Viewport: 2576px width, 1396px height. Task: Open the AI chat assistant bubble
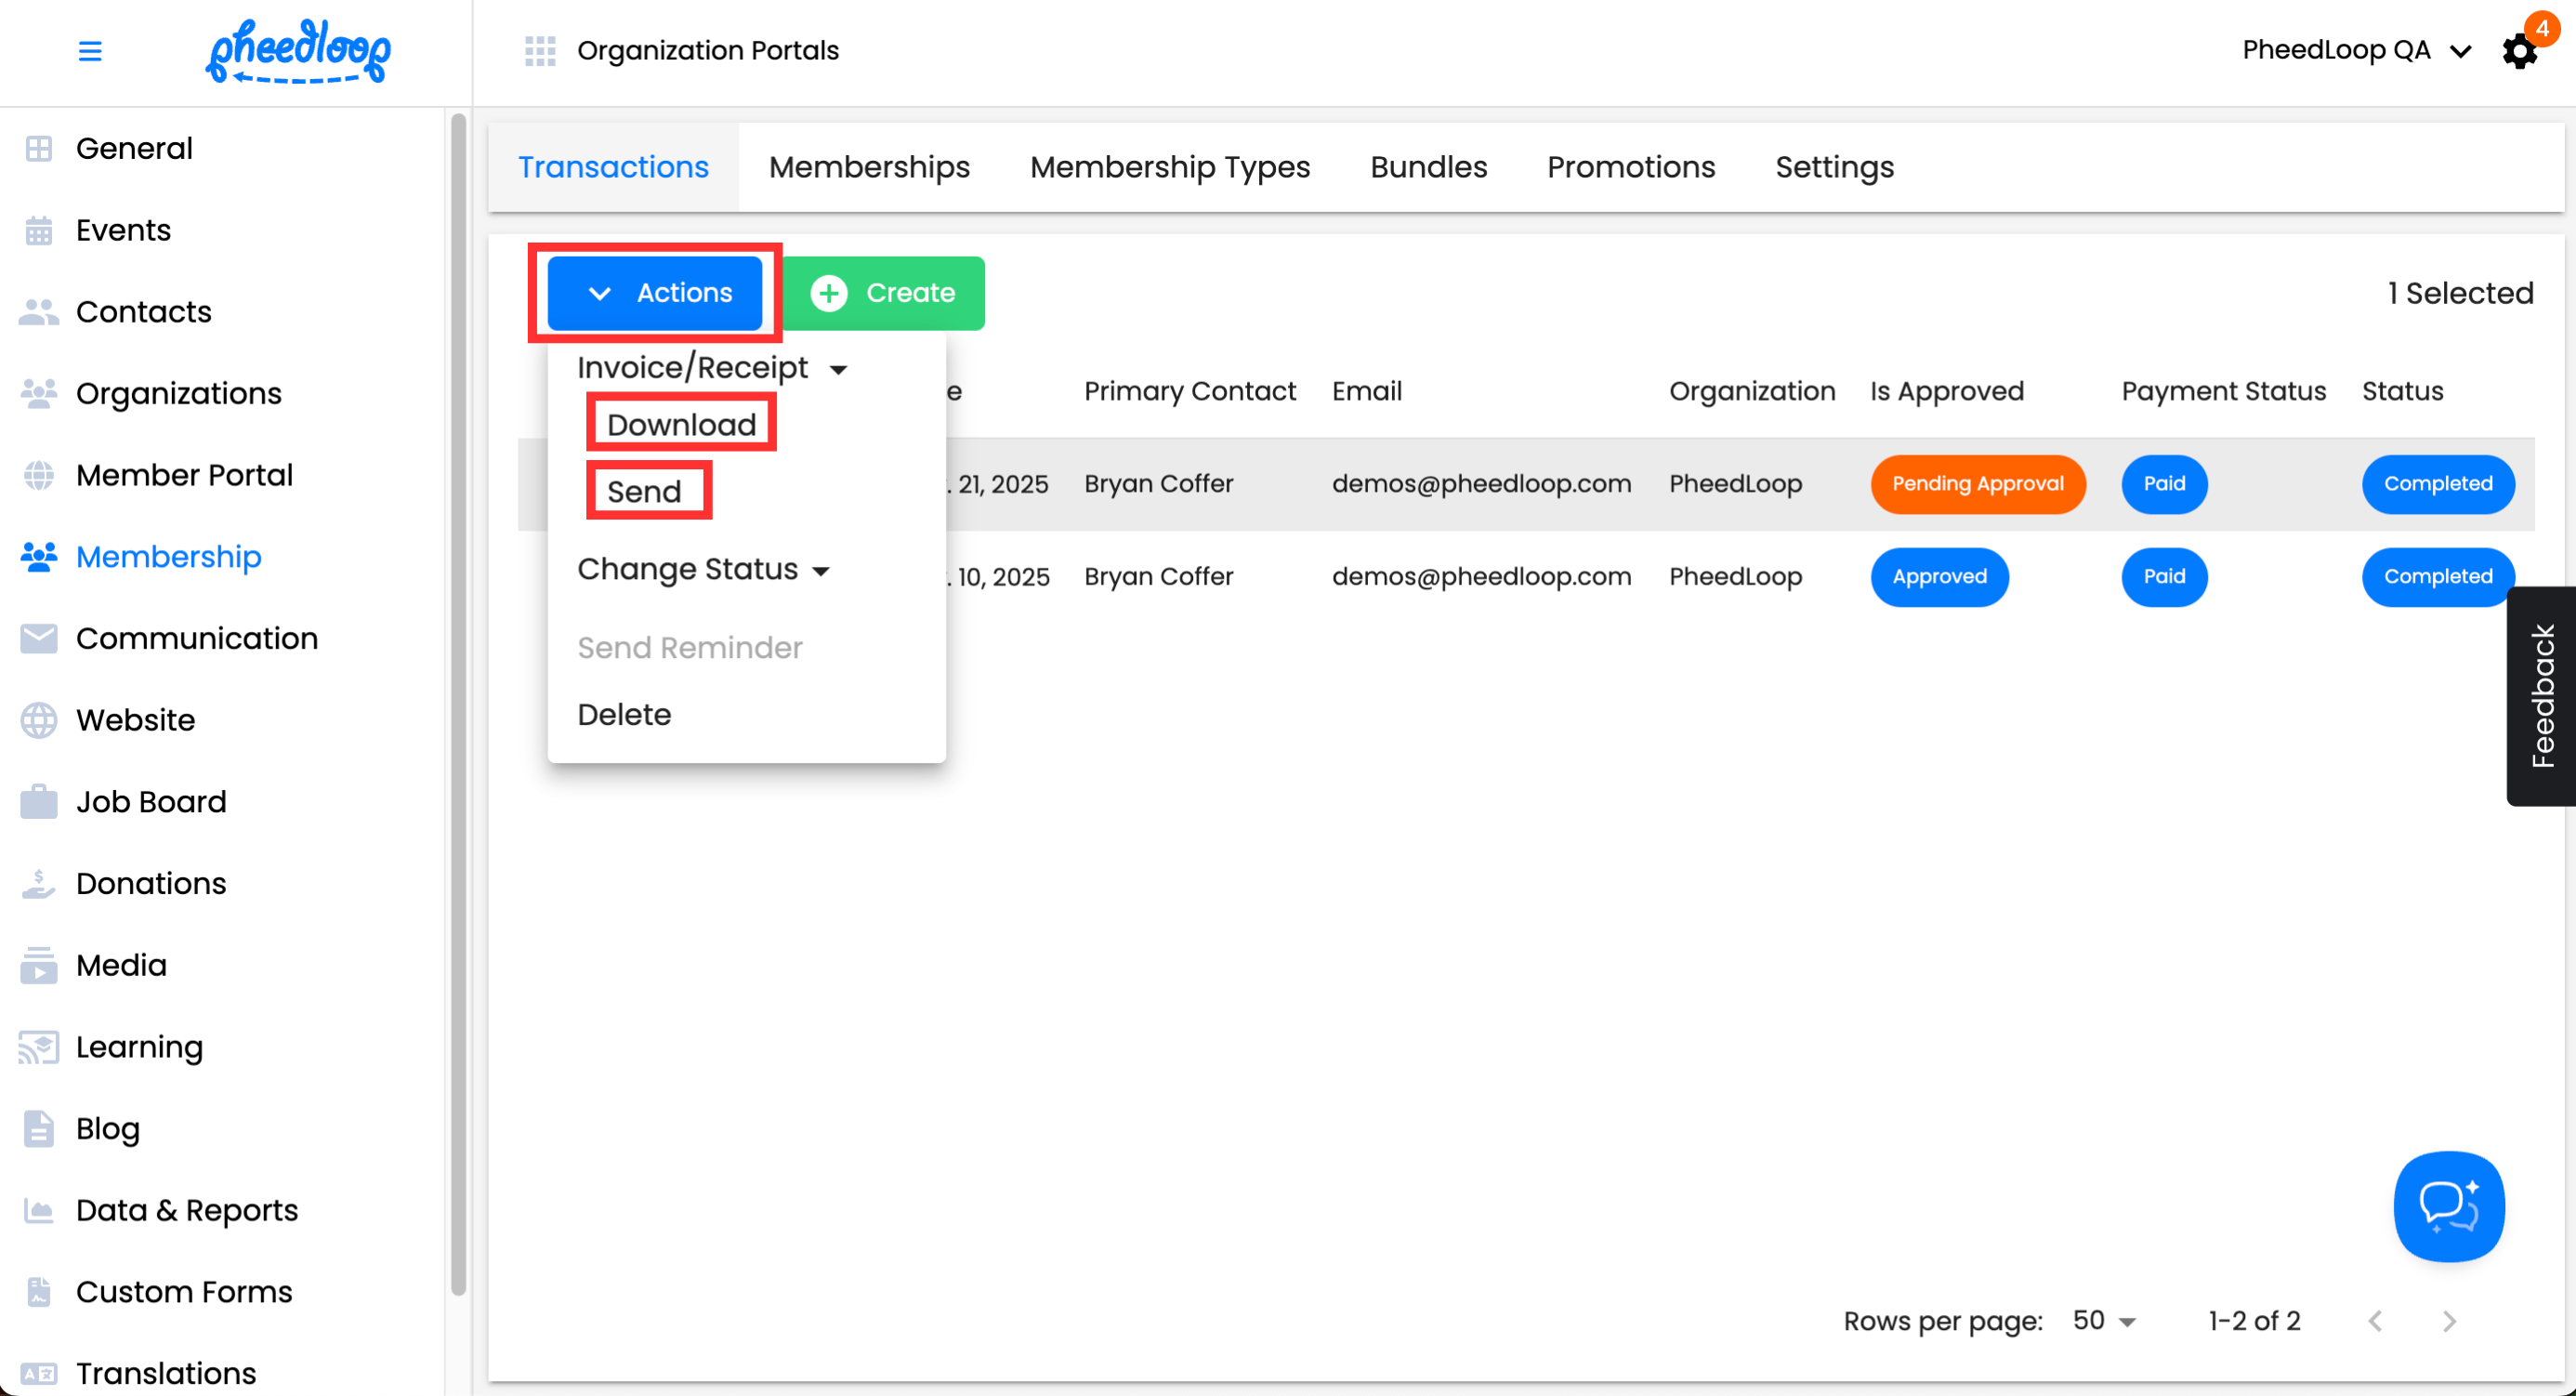(x=2448, y=1206)
